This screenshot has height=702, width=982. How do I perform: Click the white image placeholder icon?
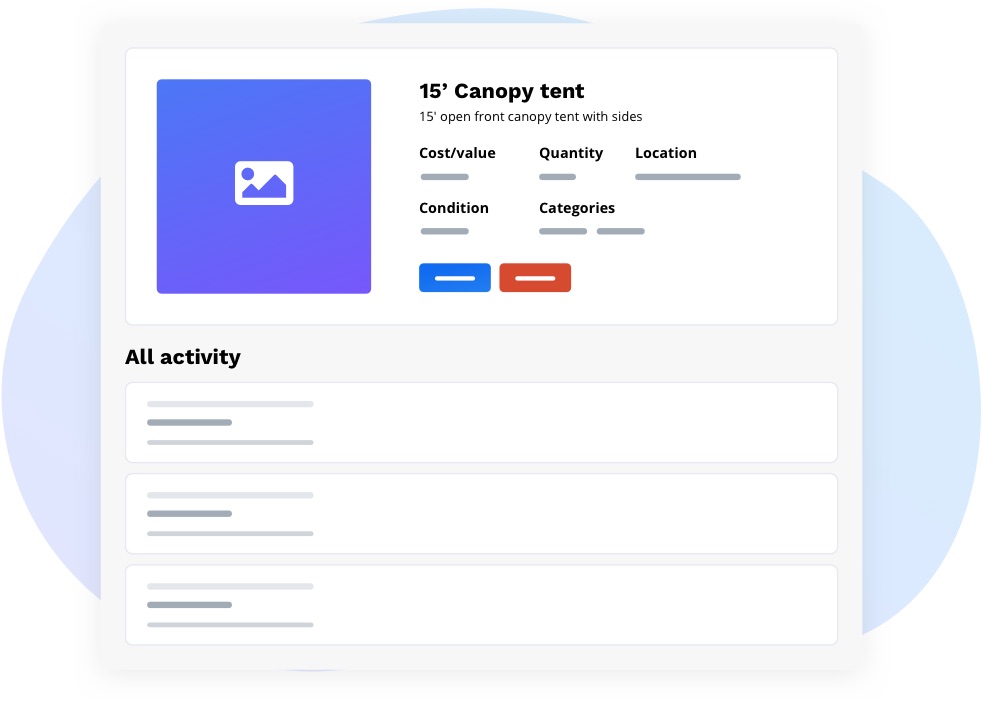(264, 183)
